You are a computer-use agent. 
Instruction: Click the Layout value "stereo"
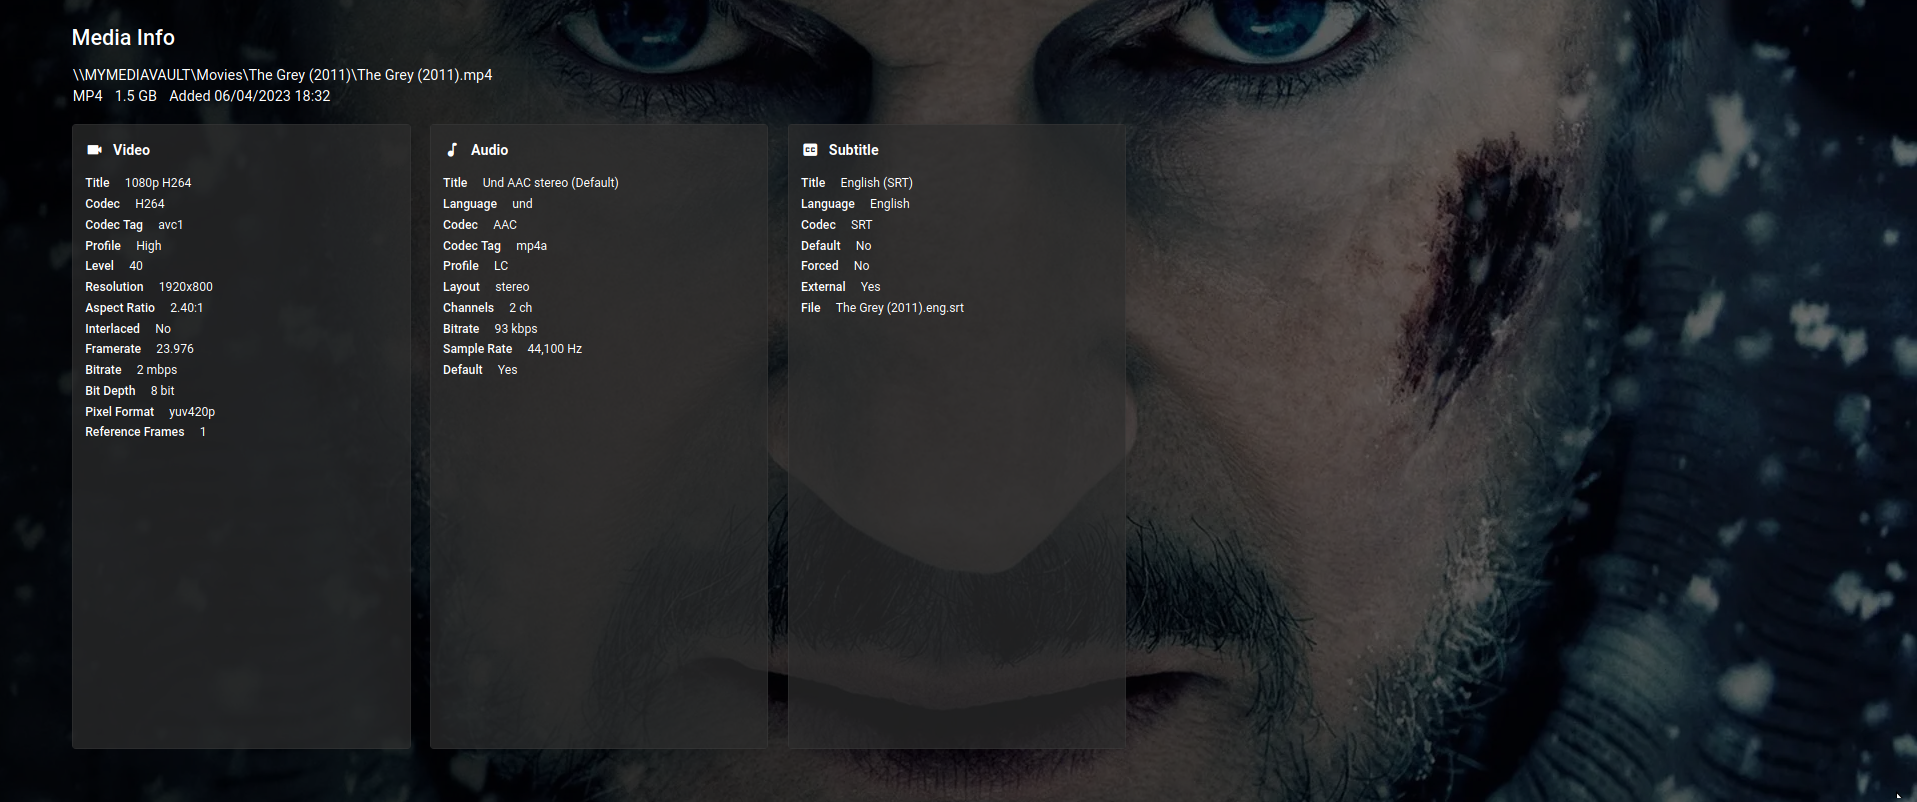513,287
